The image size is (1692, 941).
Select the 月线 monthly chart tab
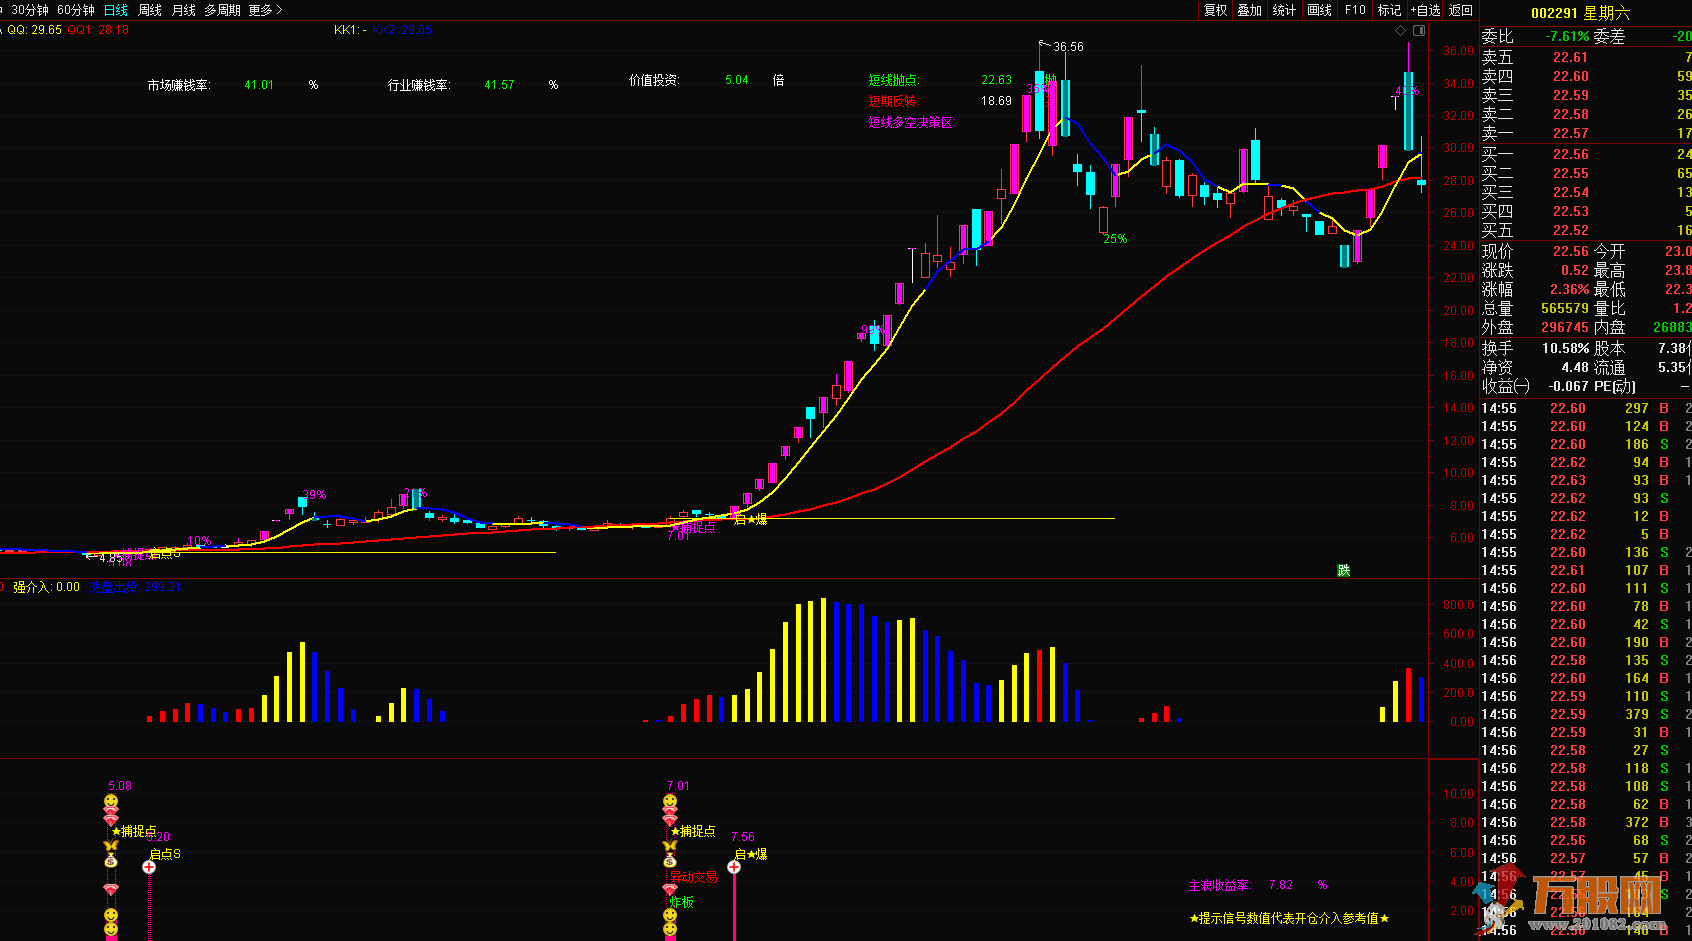pos(184,10)
